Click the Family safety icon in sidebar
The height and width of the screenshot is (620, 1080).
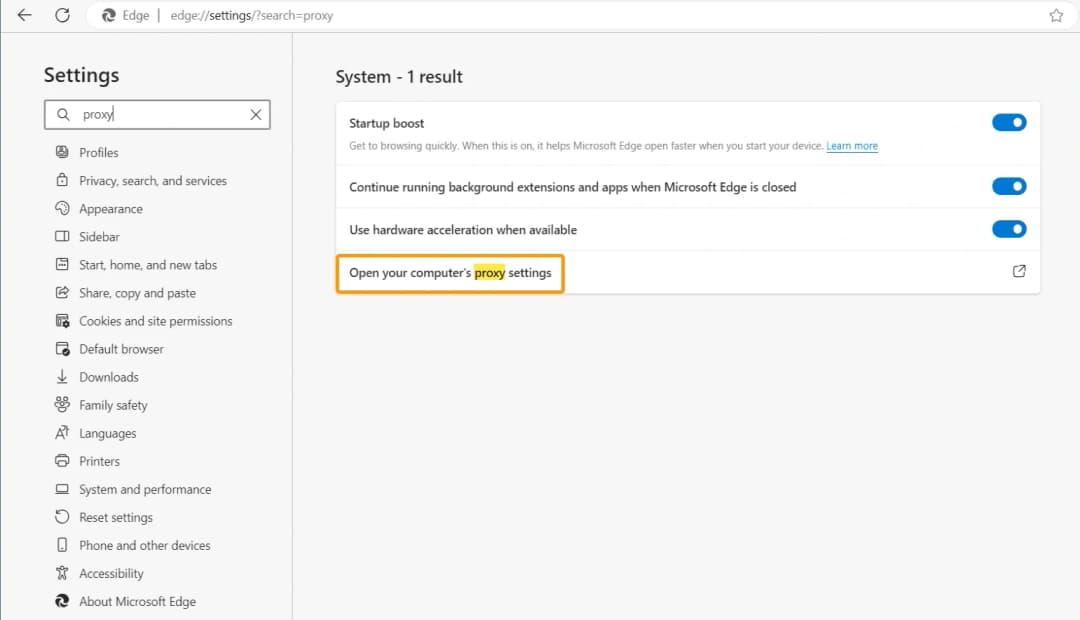tap(62, 405)
